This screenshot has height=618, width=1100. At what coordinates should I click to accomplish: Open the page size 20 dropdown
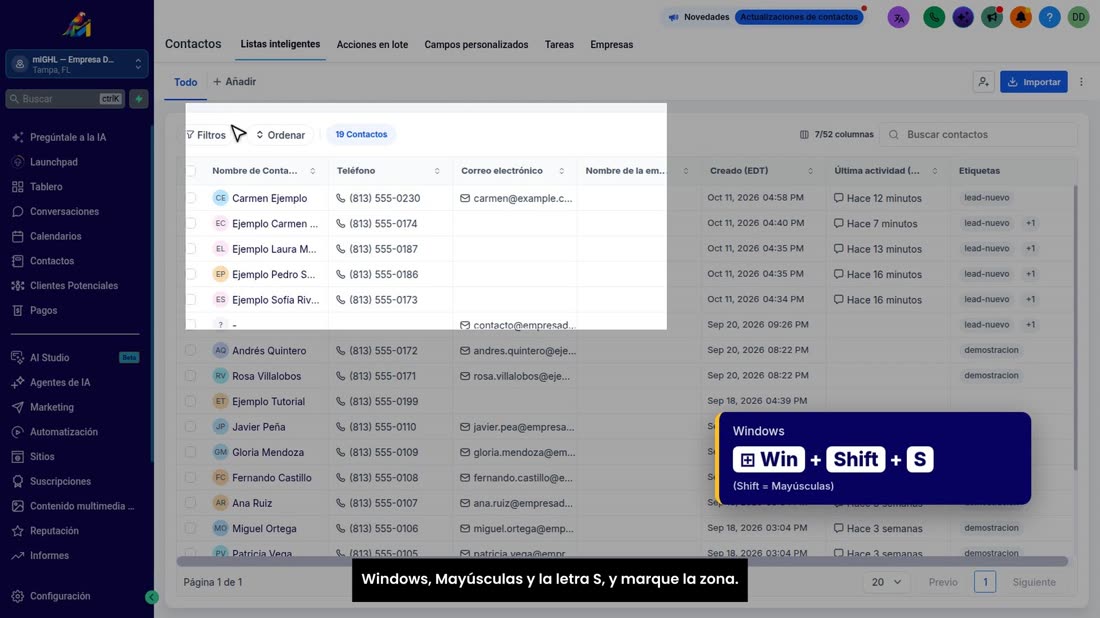tap(886, 582)
